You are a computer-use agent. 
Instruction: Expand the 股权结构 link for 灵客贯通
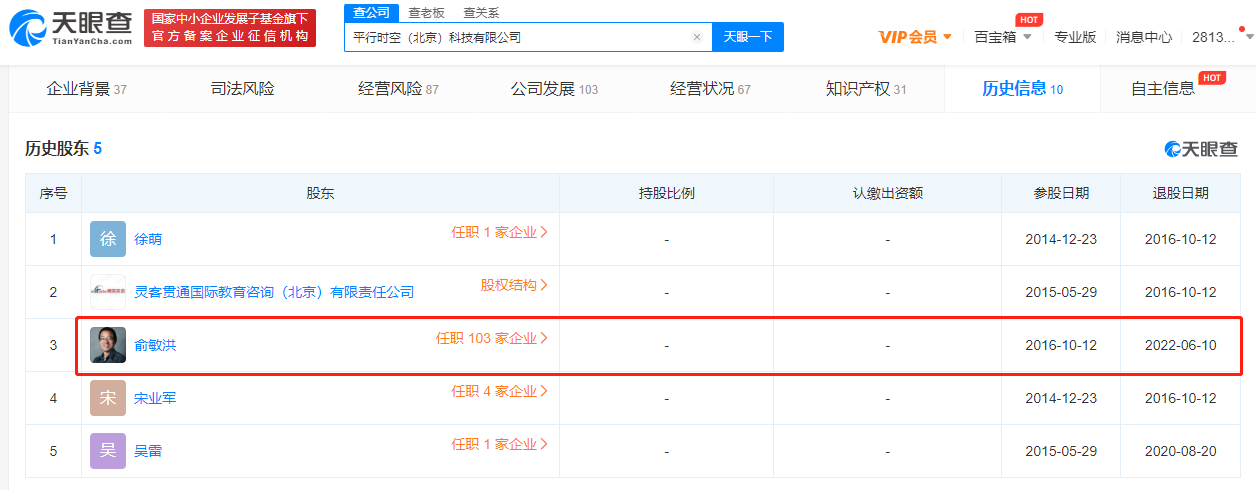coord(514,285)
